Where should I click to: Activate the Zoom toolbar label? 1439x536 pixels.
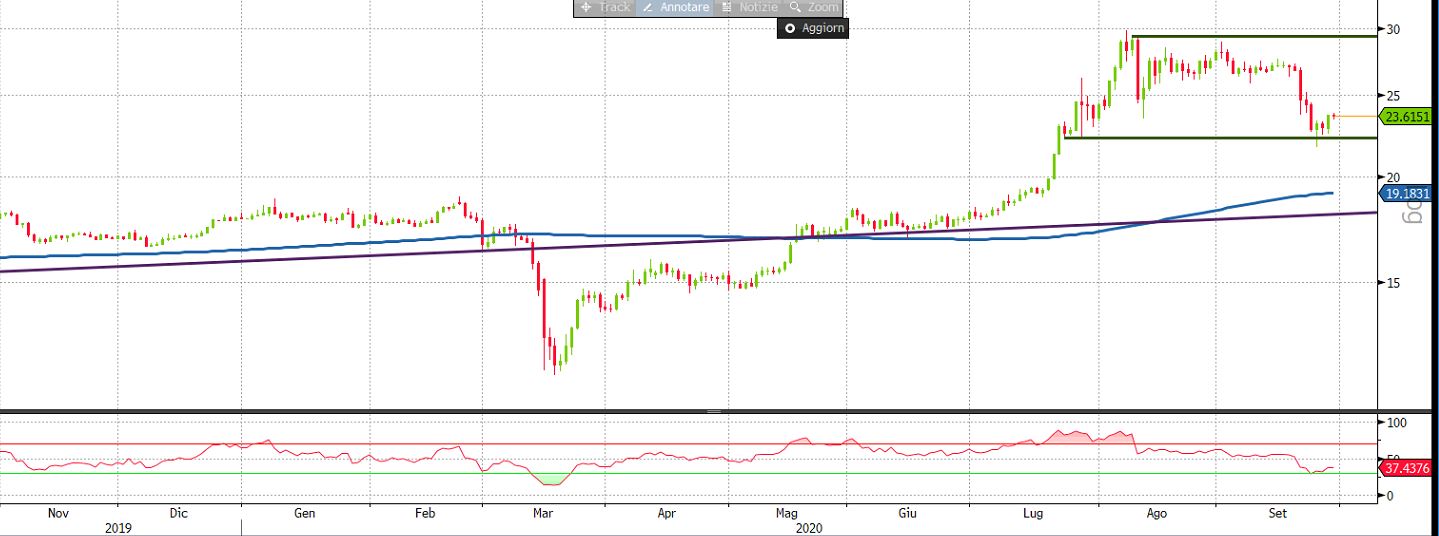[823, 7]
